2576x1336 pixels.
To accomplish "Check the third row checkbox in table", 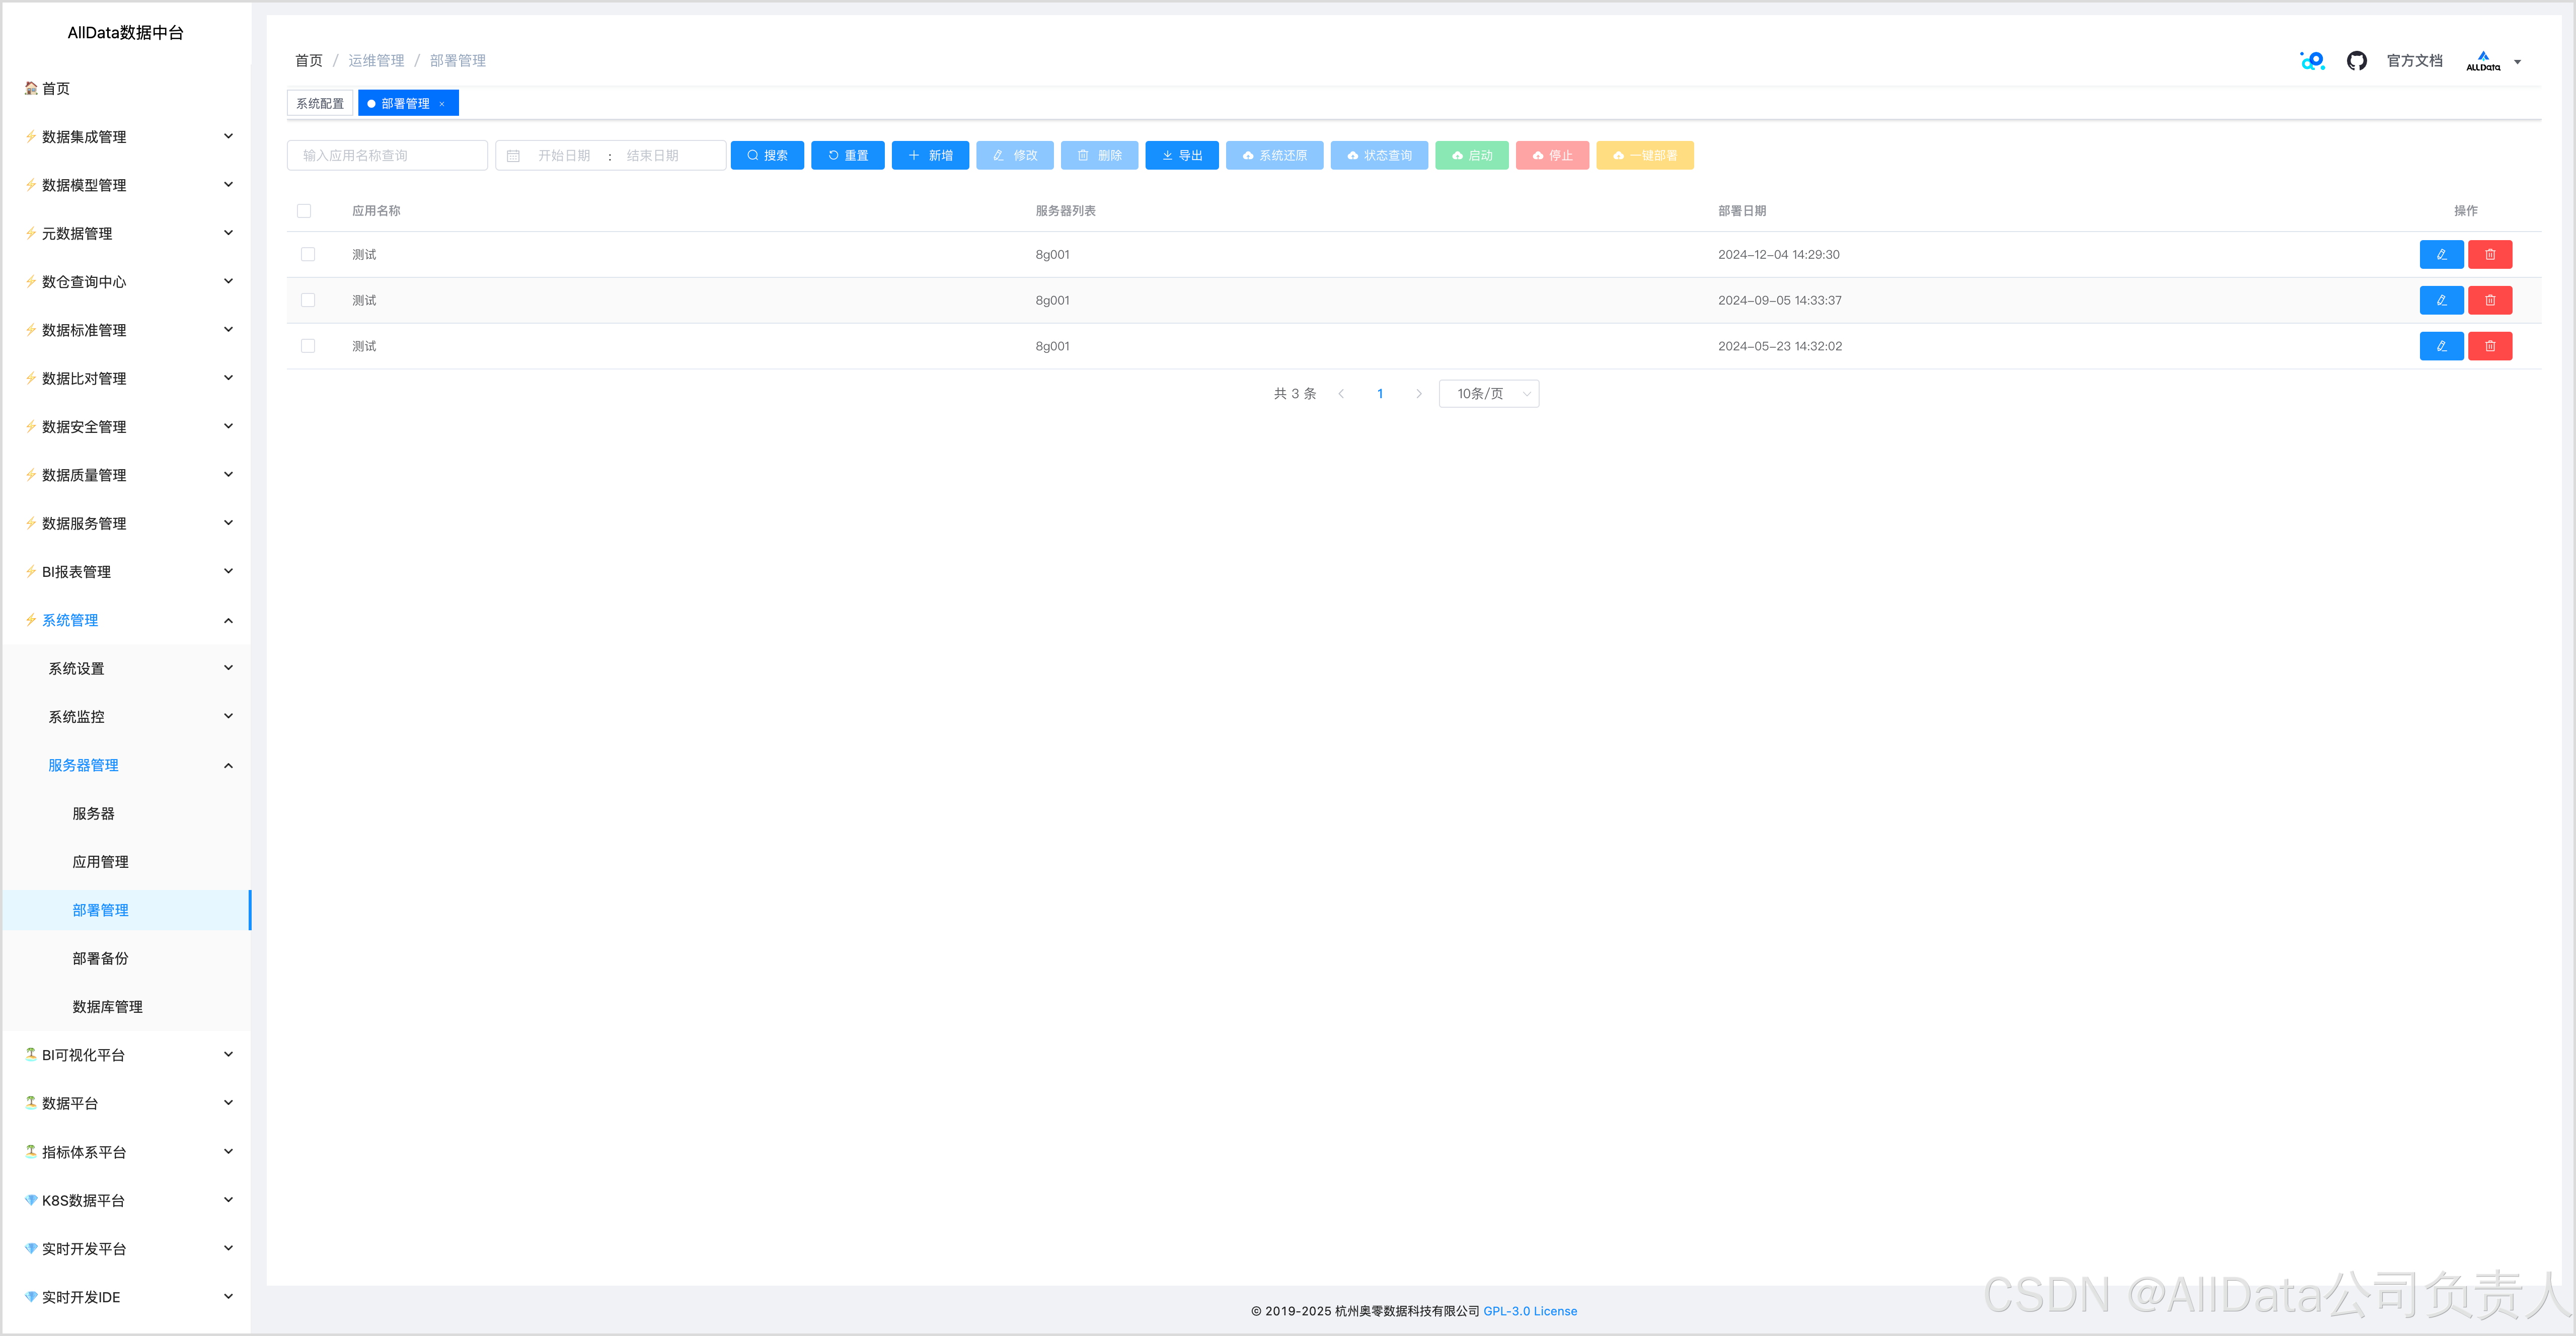I will coord(308,346).
